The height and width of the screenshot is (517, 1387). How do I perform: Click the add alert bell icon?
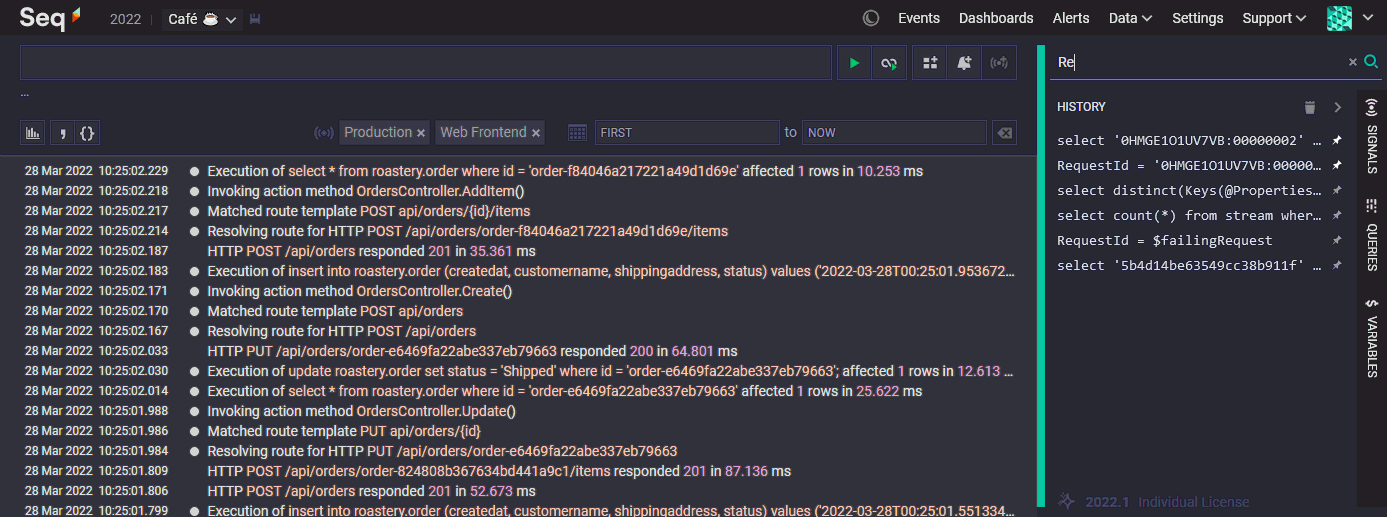point(964,63)
